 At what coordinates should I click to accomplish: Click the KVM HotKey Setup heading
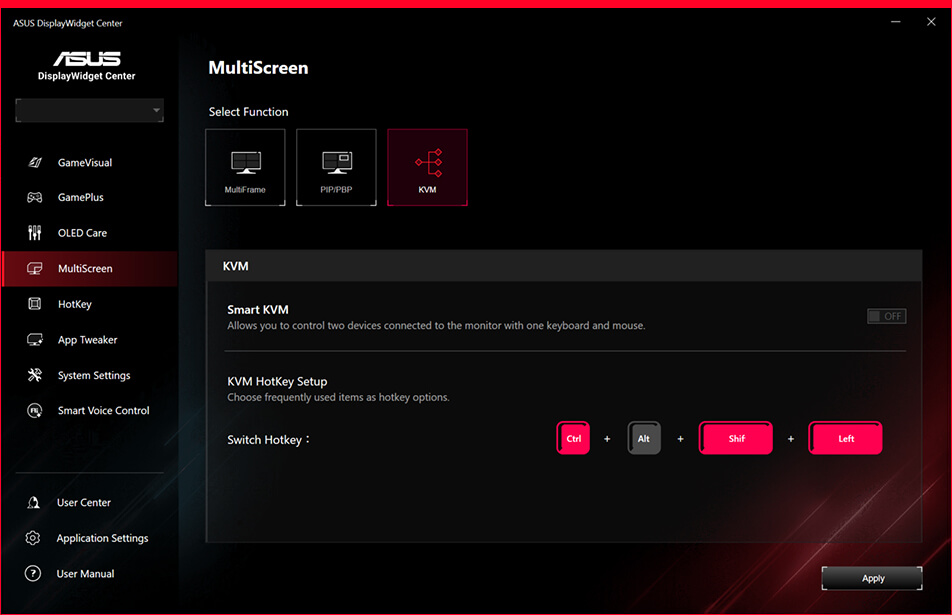click(277, 381)
